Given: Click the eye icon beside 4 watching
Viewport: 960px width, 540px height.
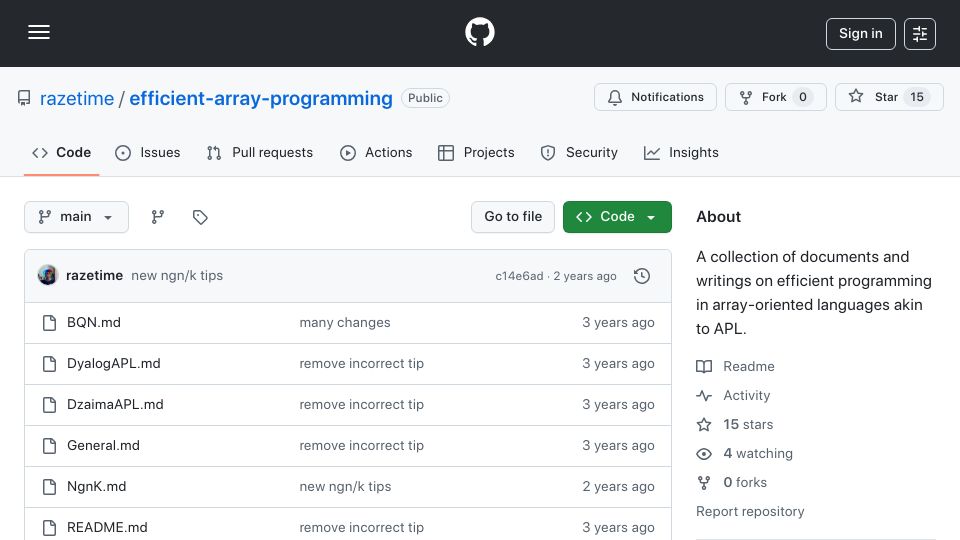Looking at the screenshot, I should [704, 454].
